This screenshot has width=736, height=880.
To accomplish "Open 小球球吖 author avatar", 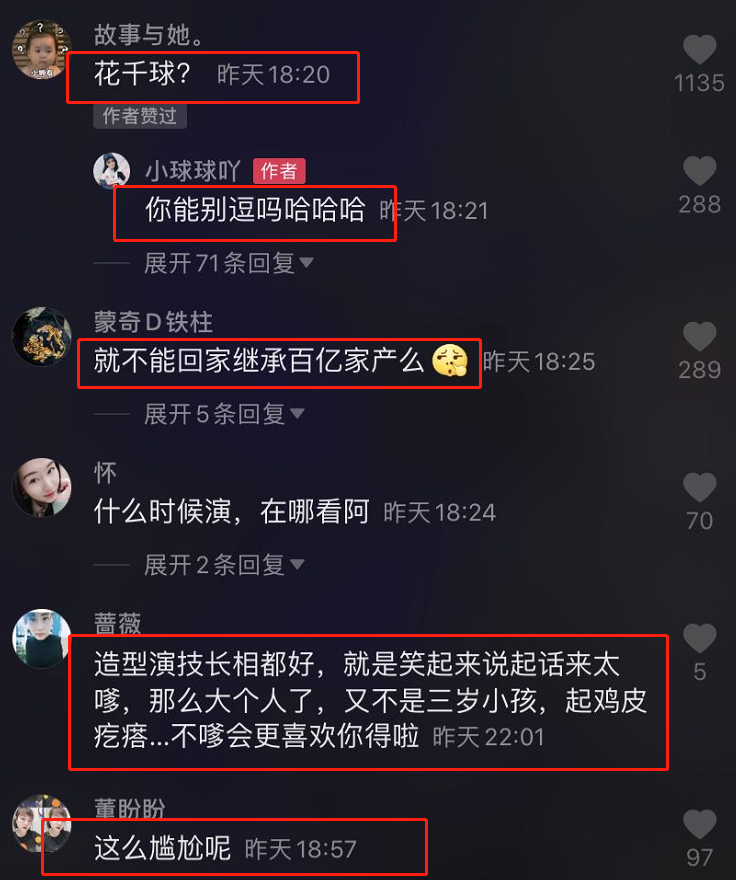I will pos(112,170).
